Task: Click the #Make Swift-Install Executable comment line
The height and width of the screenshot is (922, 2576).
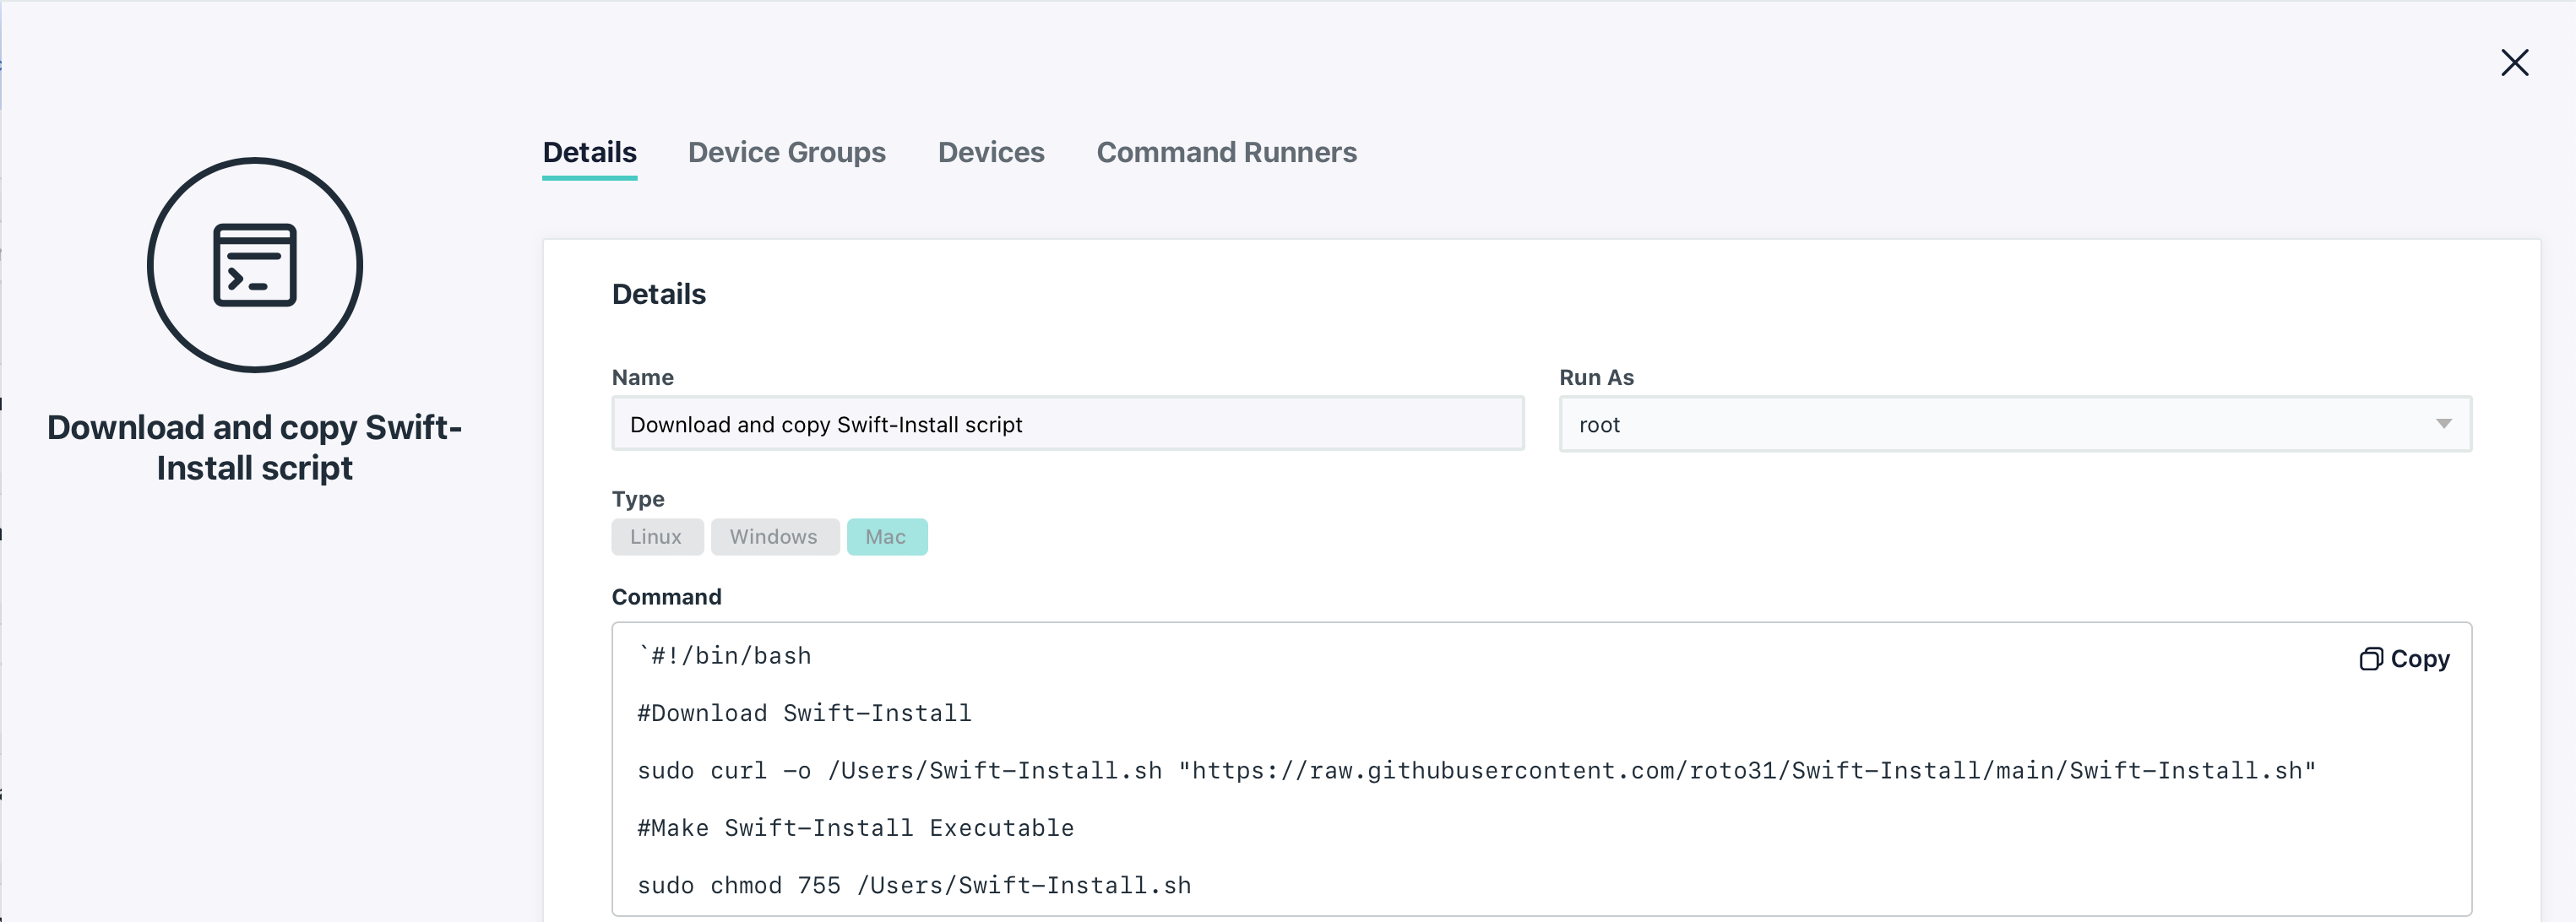Action: point(856,828)
